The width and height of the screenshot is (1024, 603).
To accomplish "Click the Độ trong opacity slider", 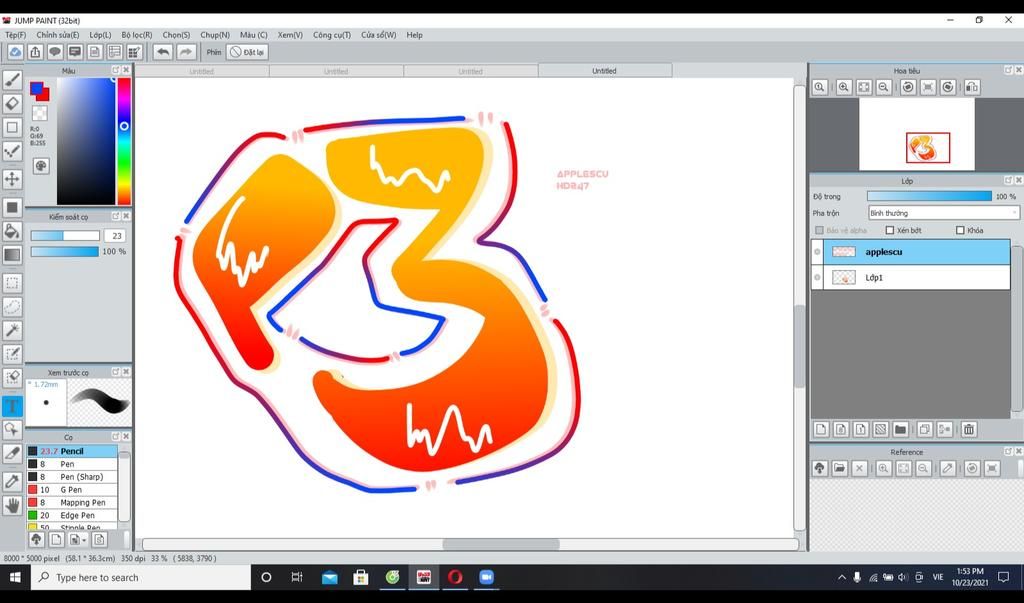I will (929, 196).
